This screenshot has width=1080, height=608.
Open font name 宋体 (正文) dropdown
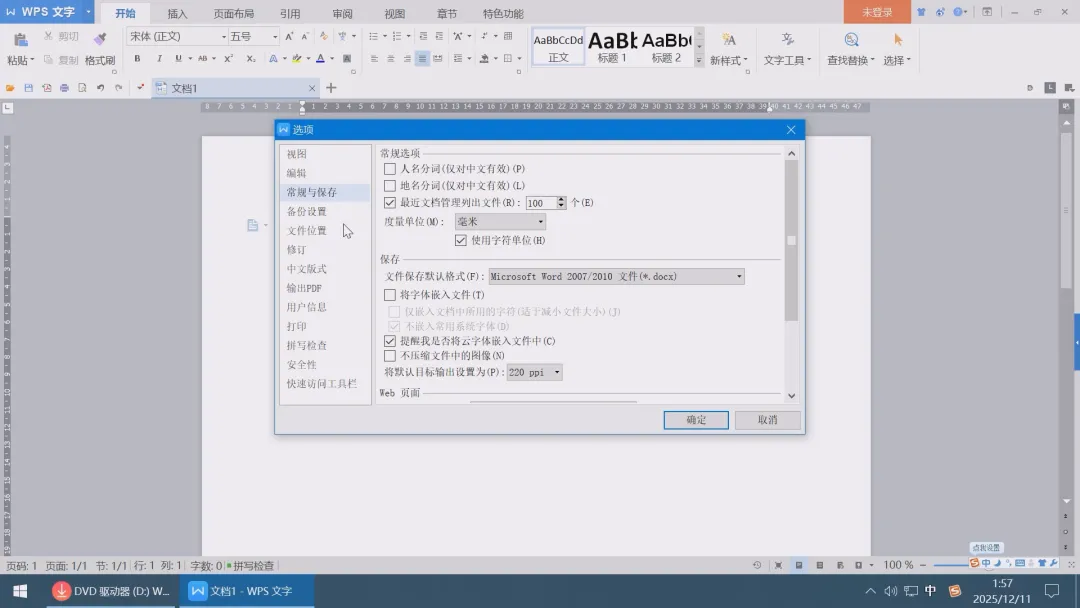[224, 36]
